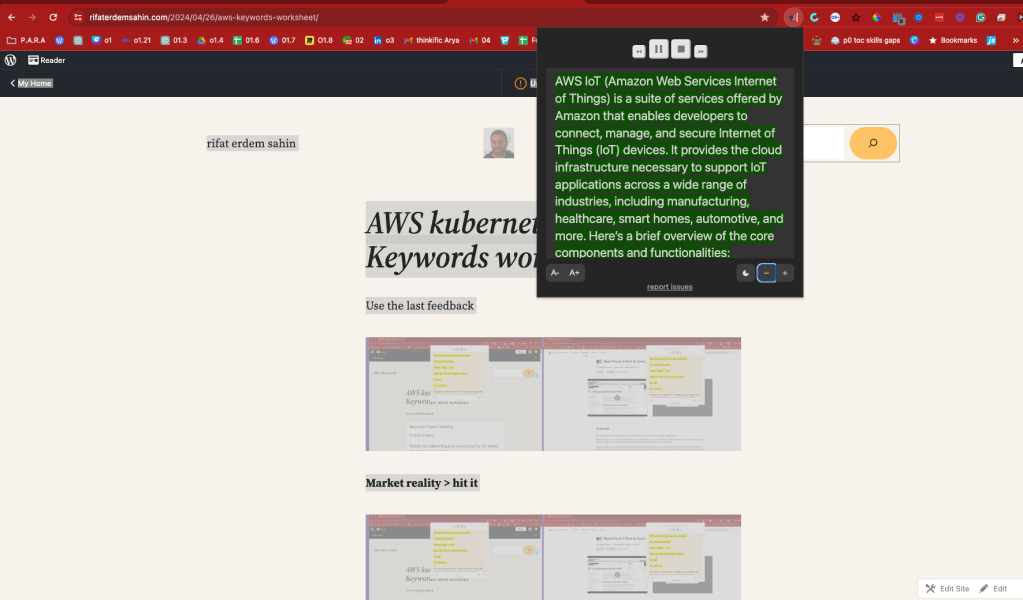The height and width of the screenshot is (600, 1023).
Task: Click the purple gear extension icon
Action: (960, 18)
